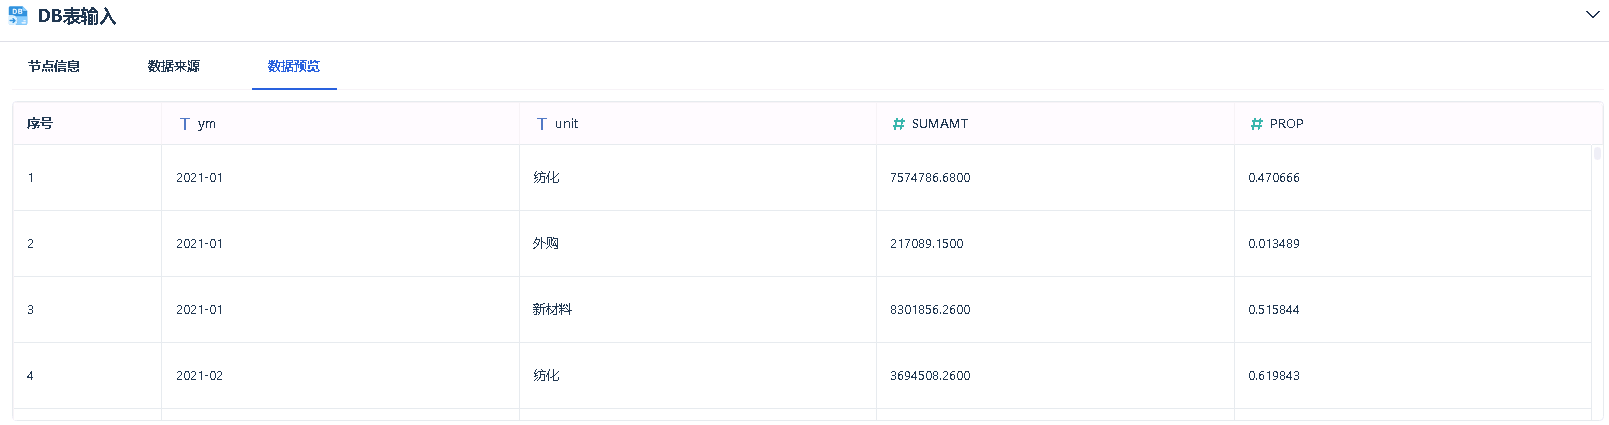The width and height of the screenshot is (1609, 425).
Task: Click the SUMAMT column header label
Action: pos(940,124)
